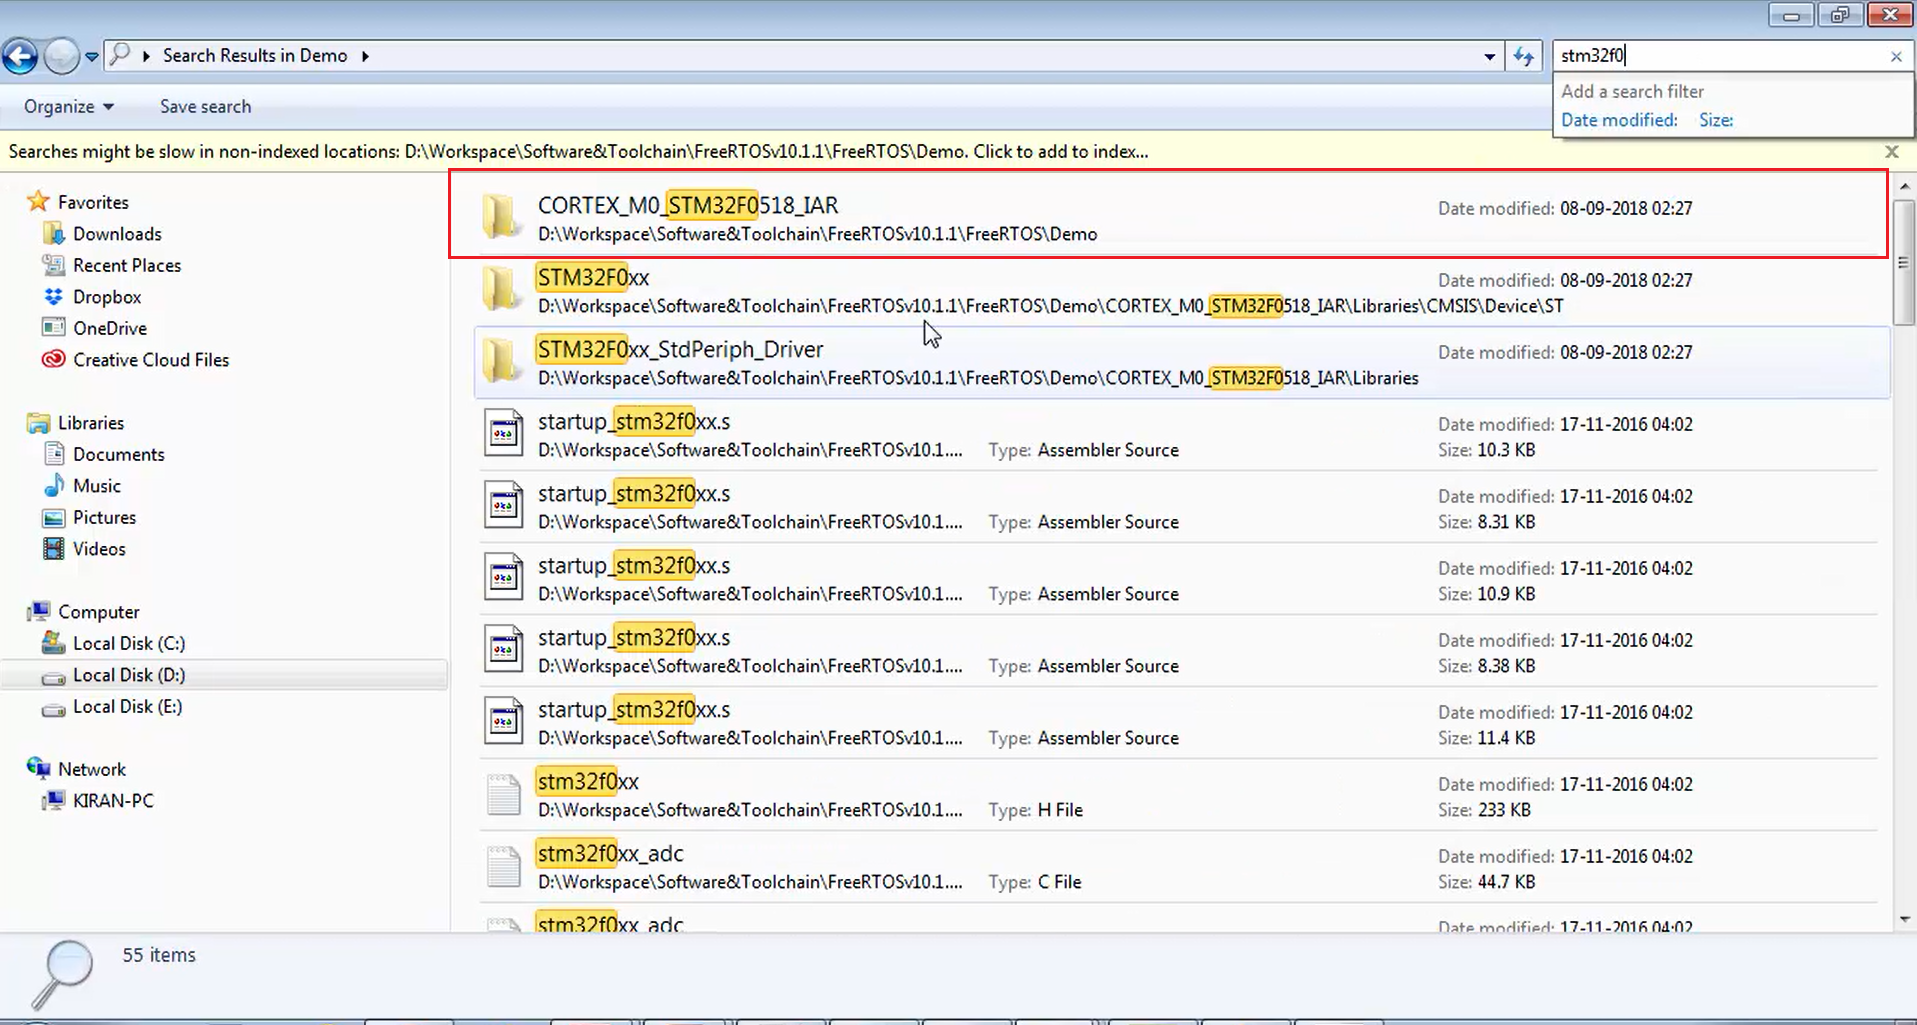Select startup_stm32f0xx.s file icon sized 10.3 KB
The width and height of the screenshot is (1917, 1025).
503,433
